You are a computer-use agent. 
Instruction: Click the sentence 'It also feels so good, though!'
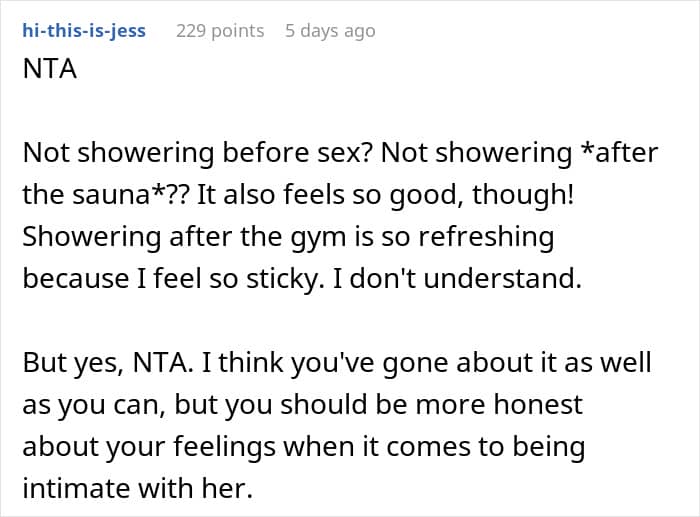coord(385,195)
